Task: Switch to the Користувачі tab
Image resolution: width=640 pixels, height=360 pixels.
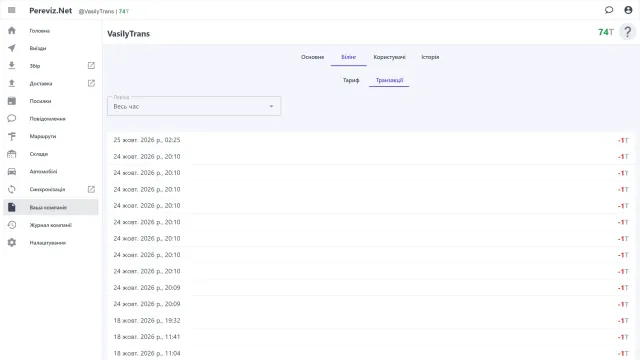Action: click(x=389, y=57)
